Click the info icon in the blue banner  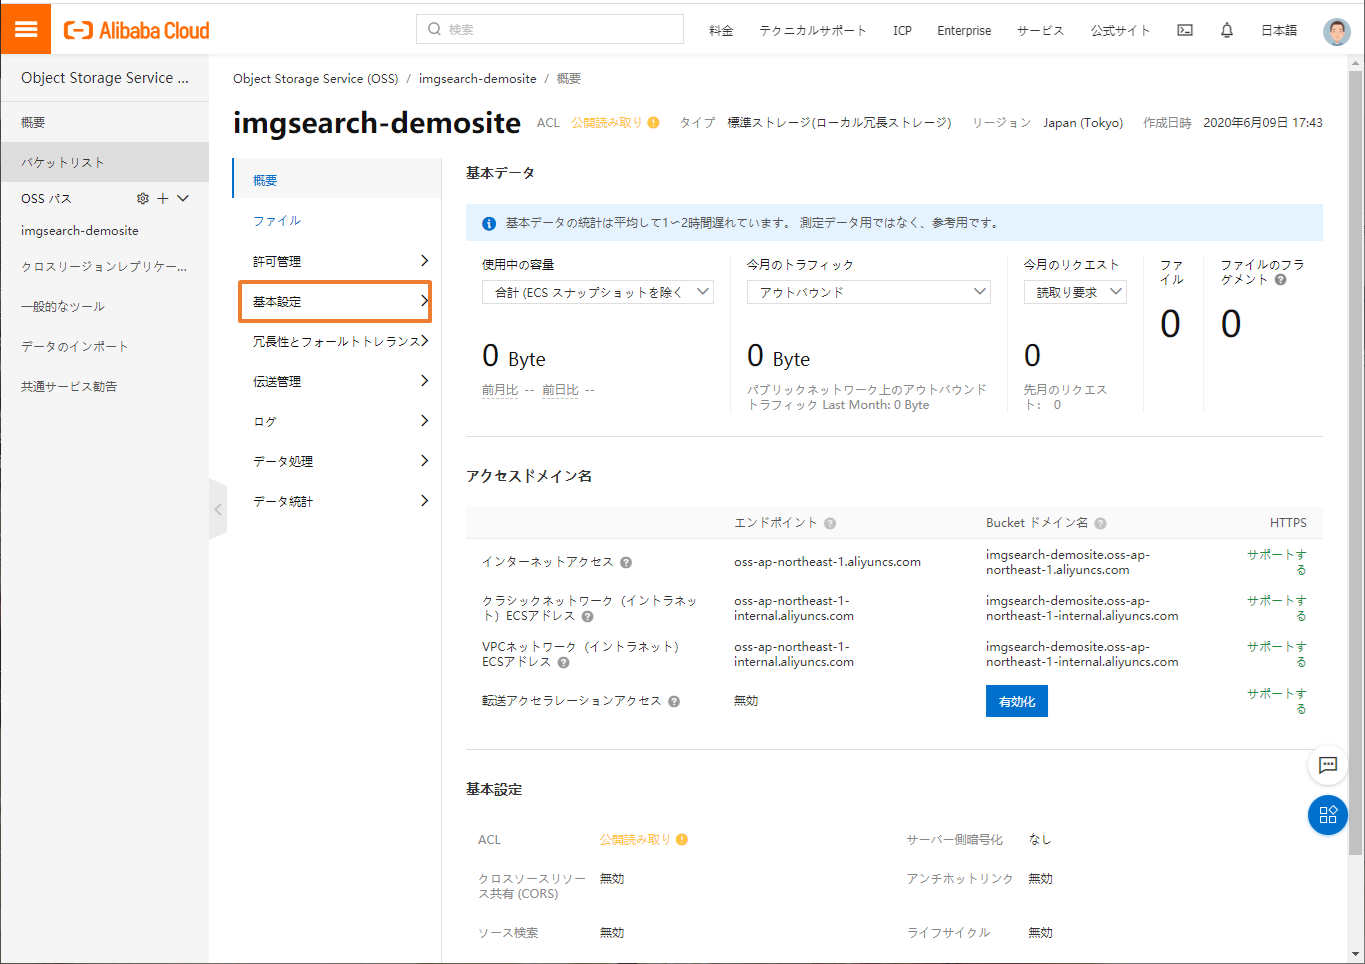tap(489, 223)
